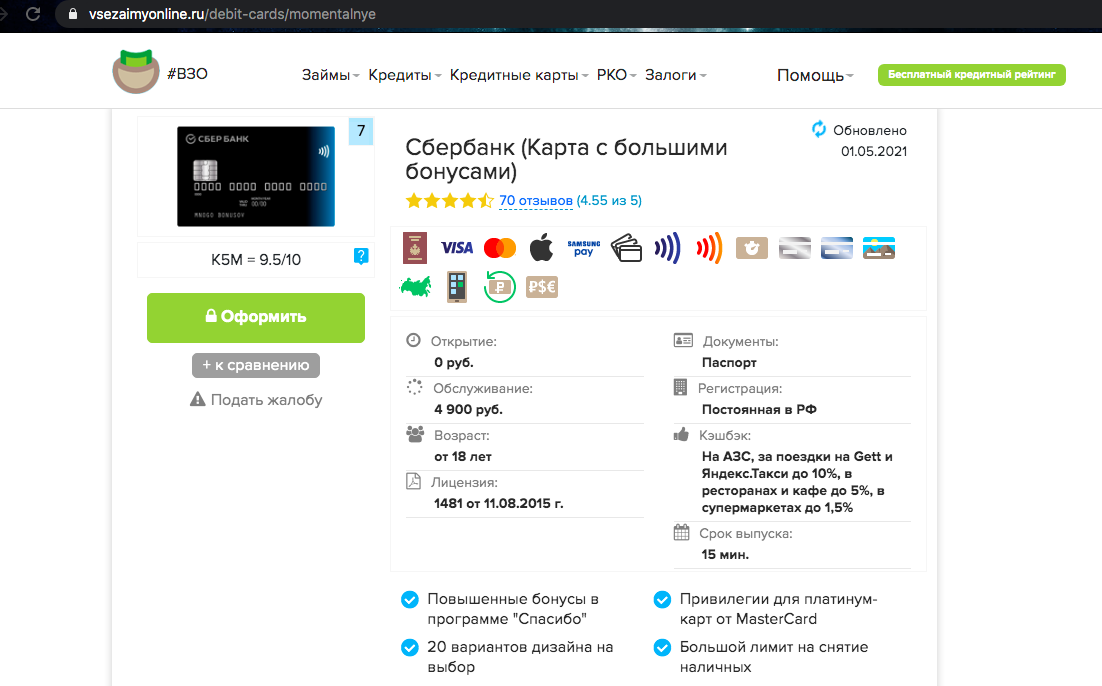Click the mobile app phone icon
The height and width of the screenshot is (686, 1102).
pyautogui.click(x=457, y=287)
